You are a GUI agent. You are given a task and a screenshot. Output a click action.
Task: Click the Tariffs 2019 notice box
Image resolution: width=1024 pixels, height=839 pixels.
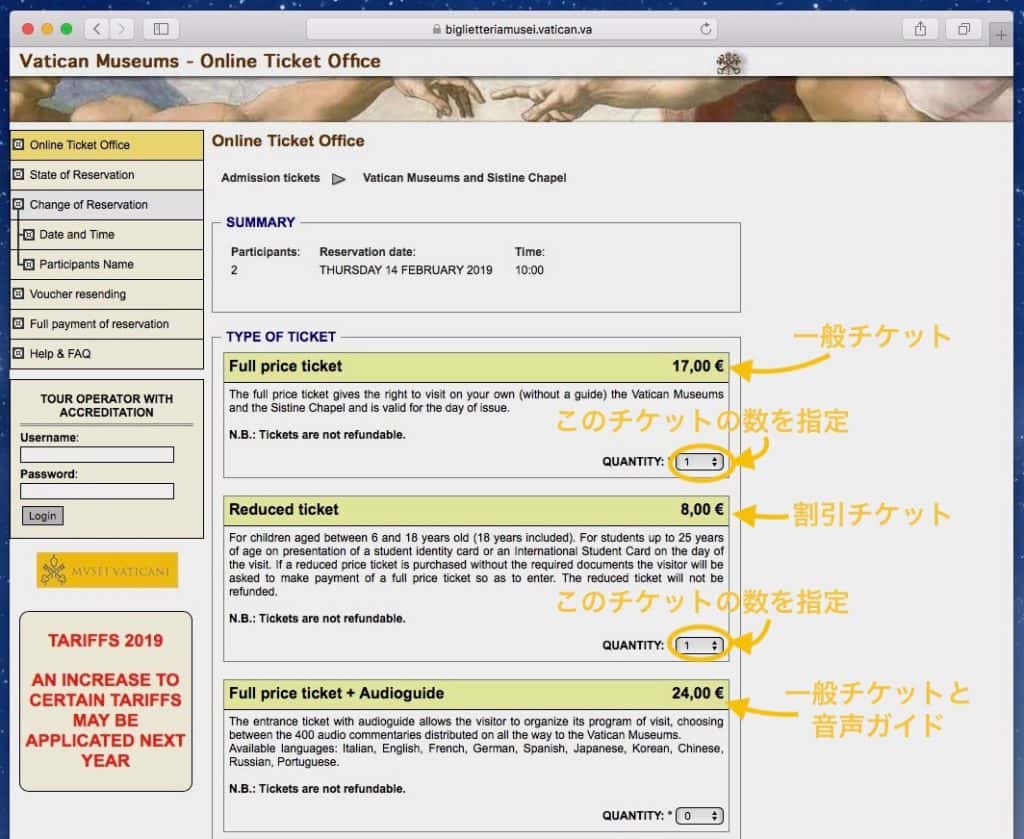(106, 701)
